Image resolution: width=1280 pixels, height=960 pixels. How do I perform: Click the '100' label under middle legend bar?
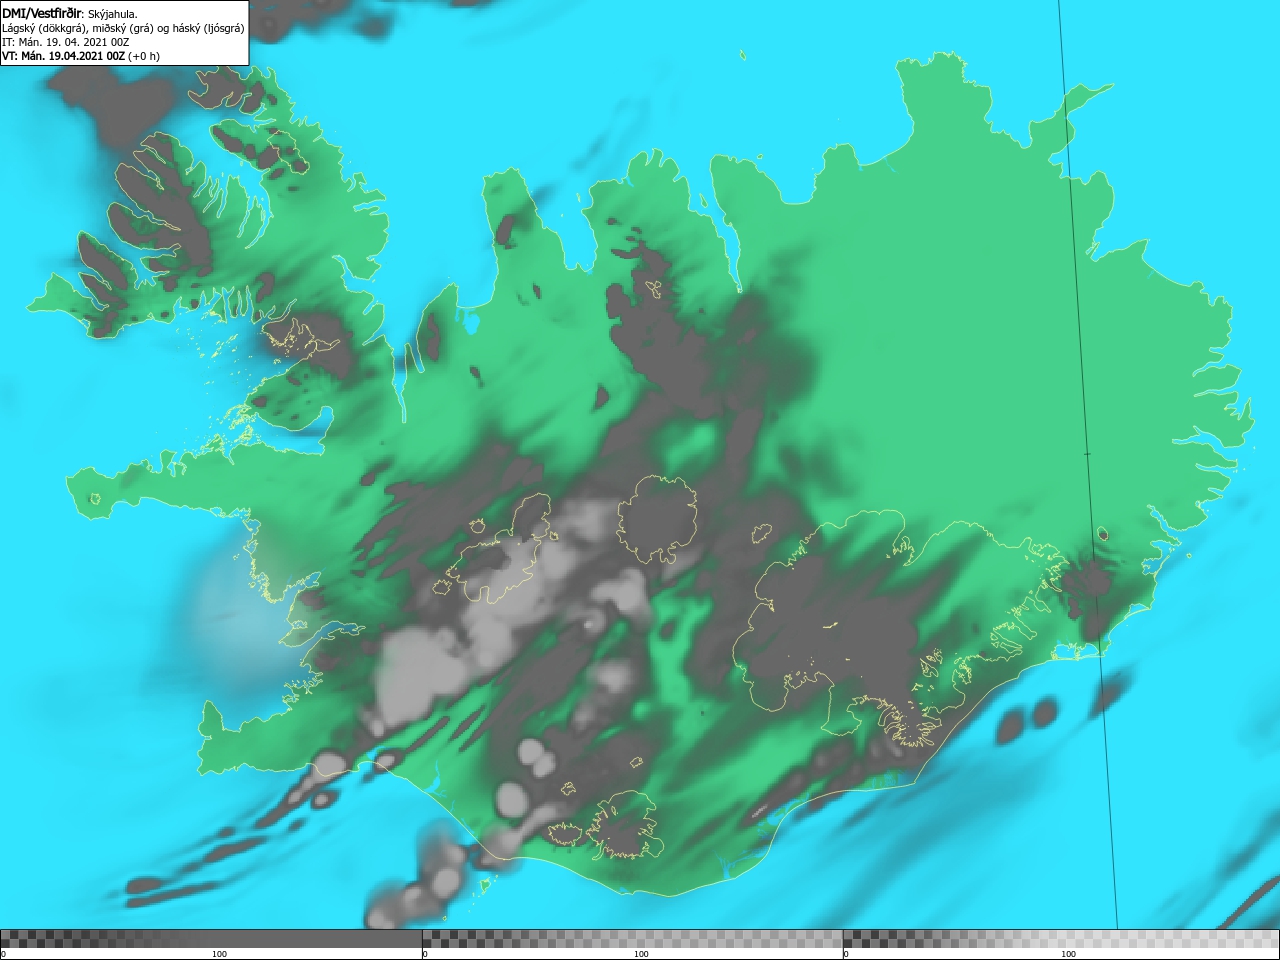[641, 954]
